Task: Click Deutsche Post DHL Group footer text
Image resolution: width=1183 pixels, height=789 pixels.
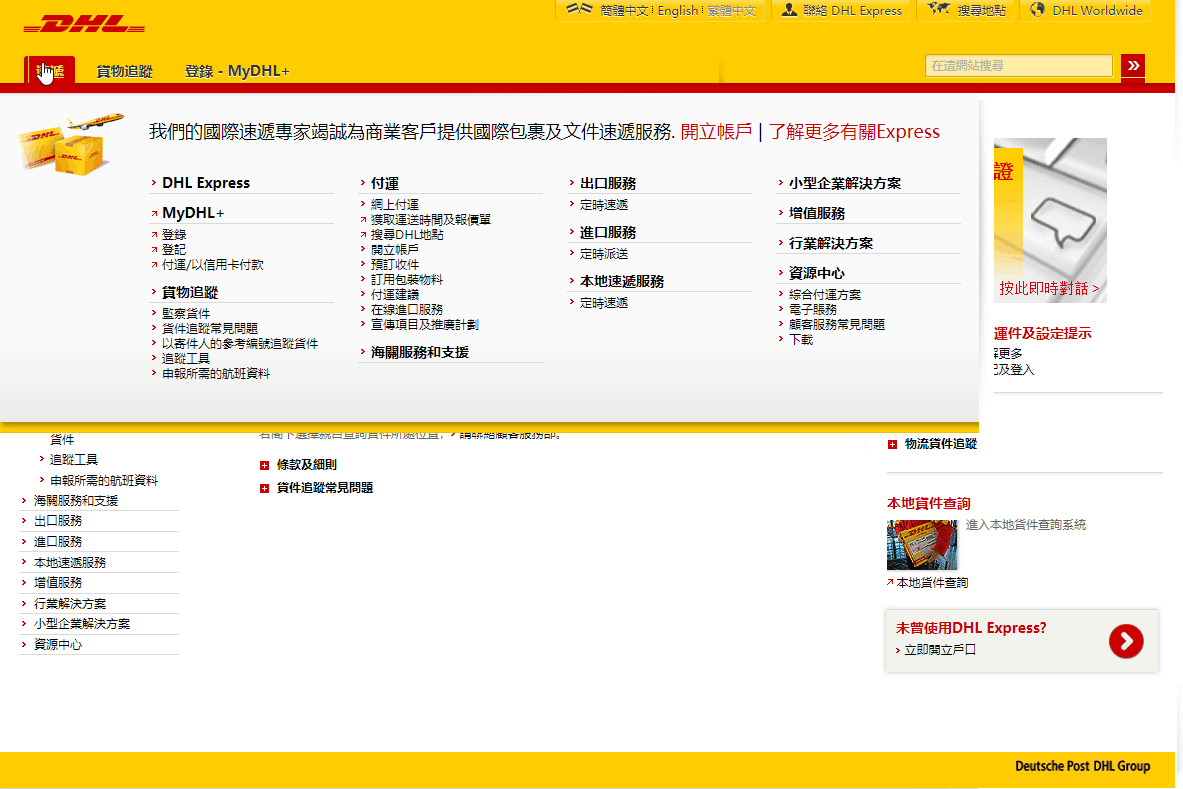Action: tap(1083, 766)
